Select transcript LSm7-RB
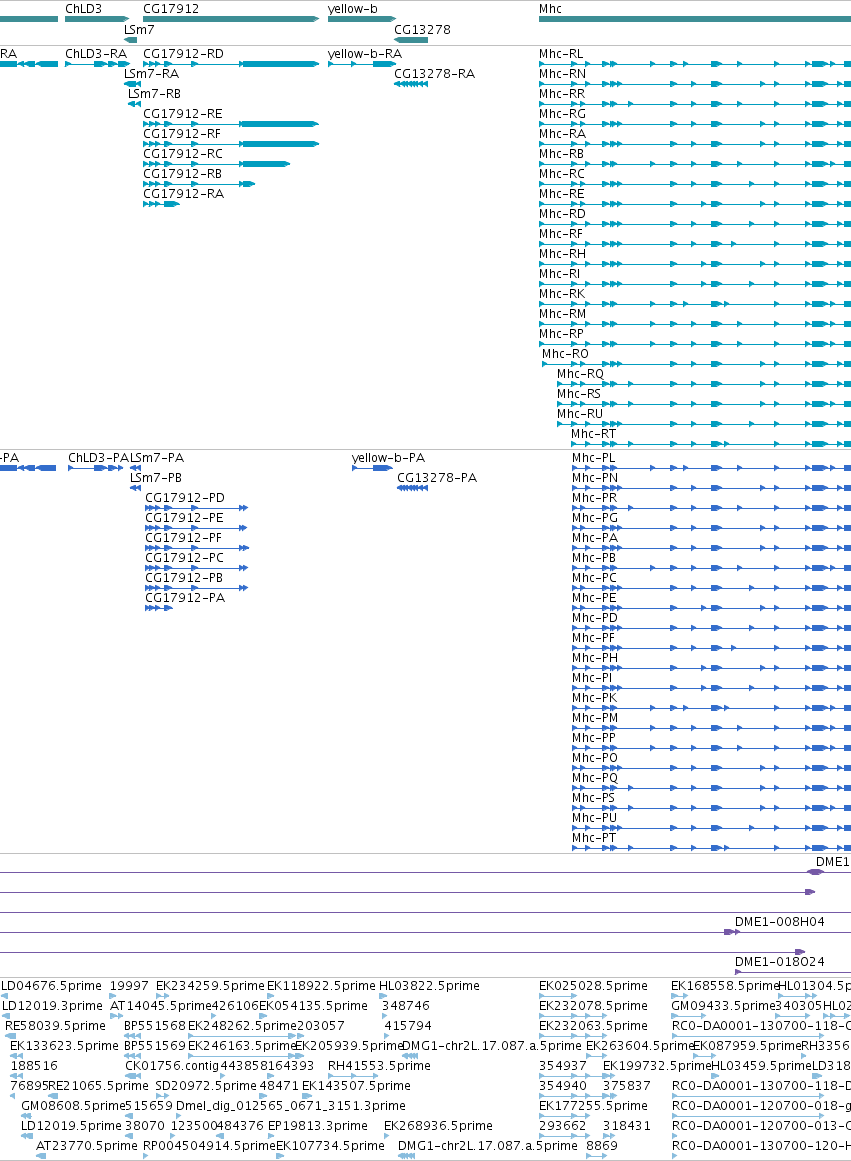The image size is (851, 1161). pyautogui.click(x=154, y=94)
